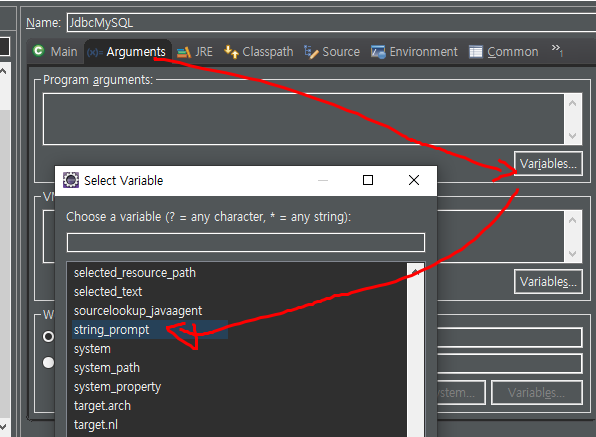
Task: Click the Source tab's pencil icon
Action: (x=311, y=52)
